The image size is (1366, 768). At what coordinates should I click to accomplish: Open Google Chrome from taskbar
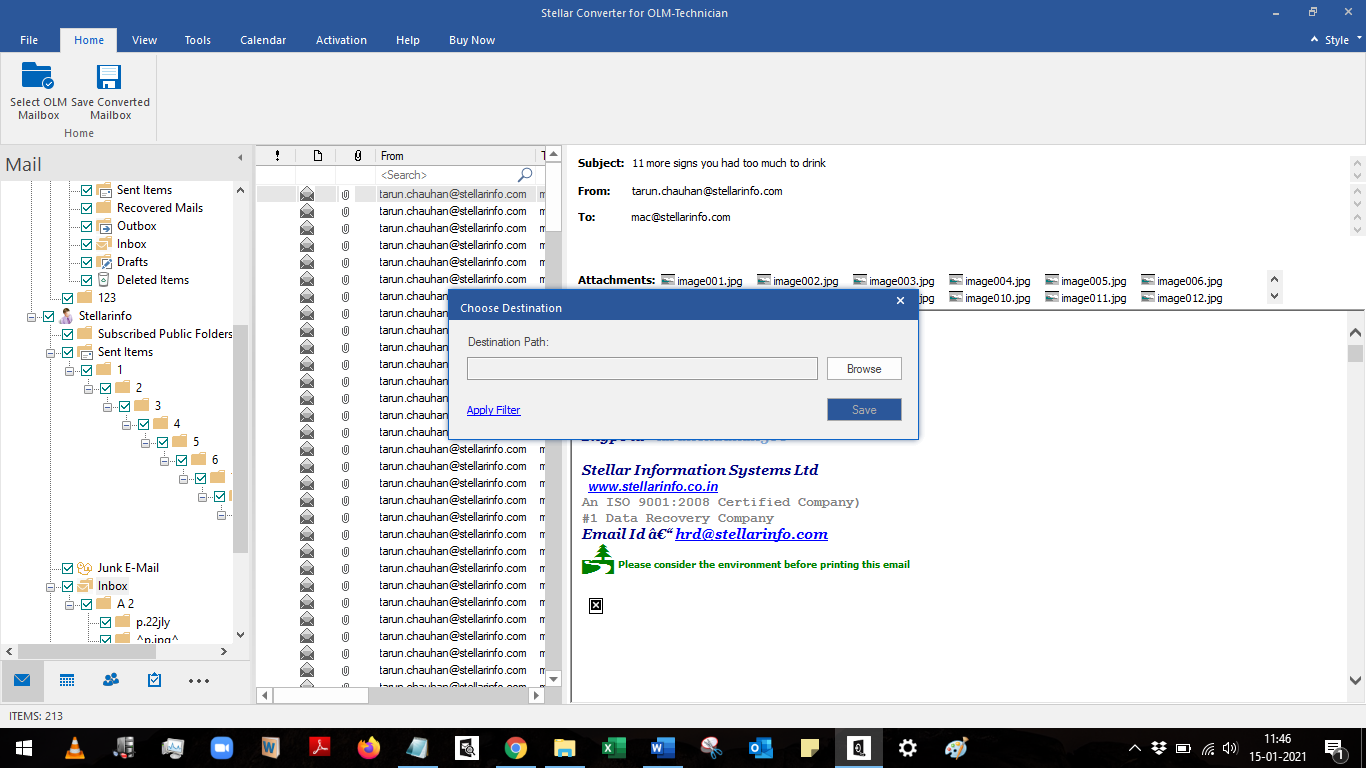pos(515,748)
